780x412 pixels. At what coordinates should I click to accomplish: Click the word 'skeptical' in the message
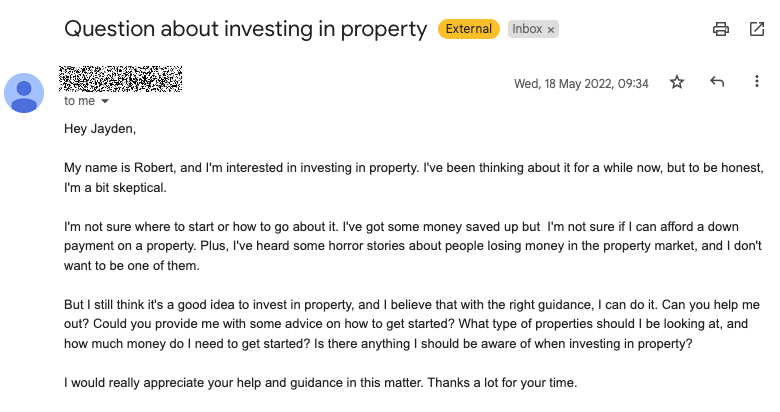tap(139, 188)
